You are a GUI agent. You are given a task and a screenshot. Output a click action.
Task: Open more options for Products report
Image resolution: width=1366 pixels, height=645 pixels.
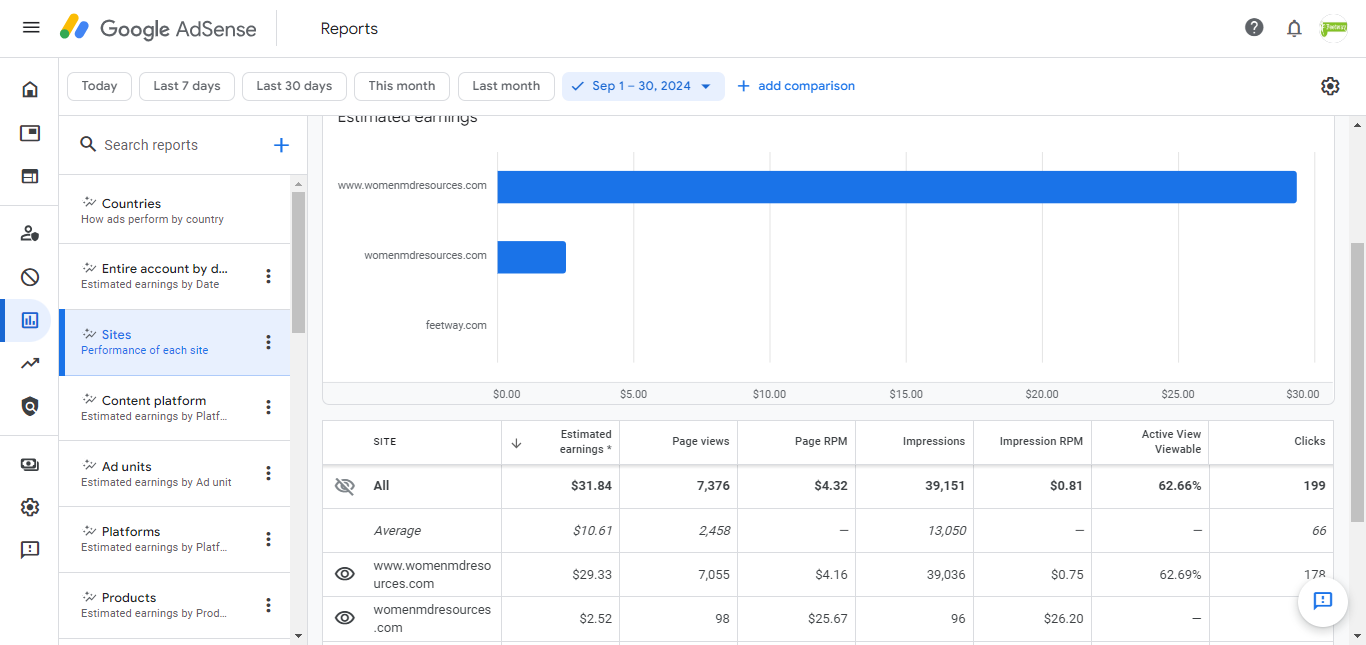[268, 605]
